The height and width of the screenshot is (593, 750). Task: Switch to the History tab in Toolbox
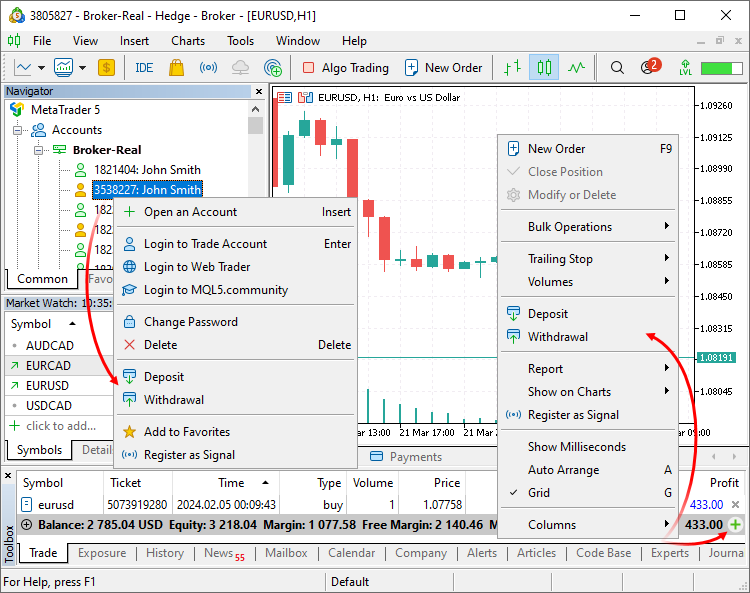[165, 553]
